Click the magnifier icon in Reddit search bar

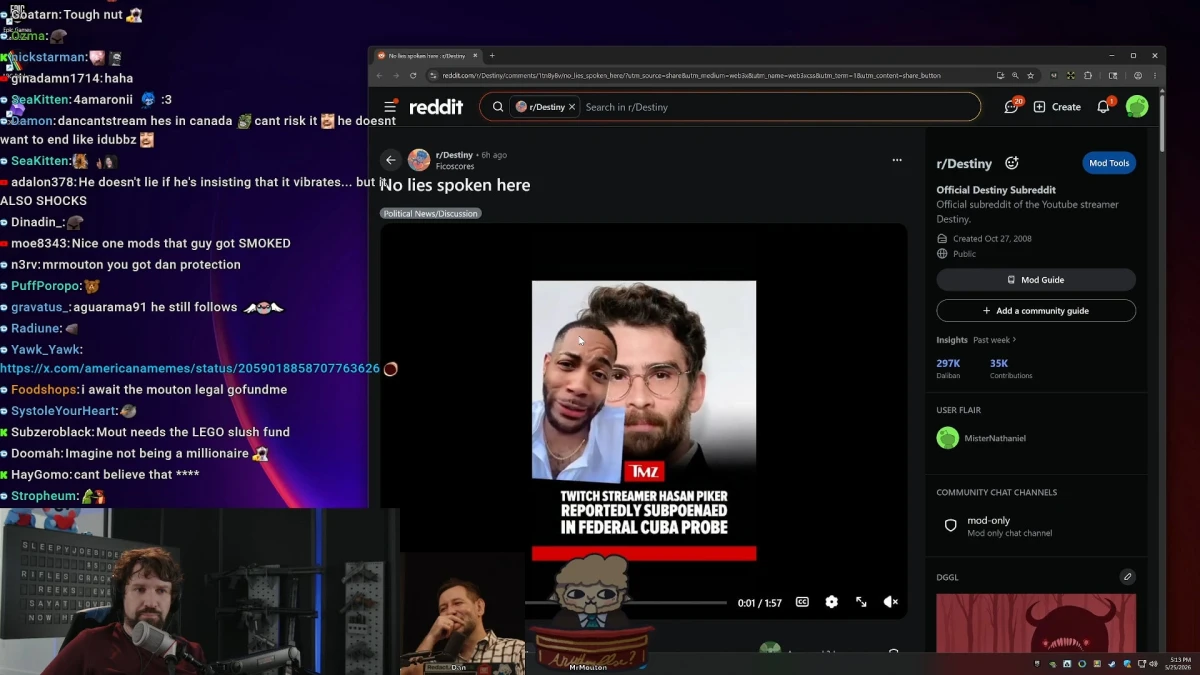497,107
